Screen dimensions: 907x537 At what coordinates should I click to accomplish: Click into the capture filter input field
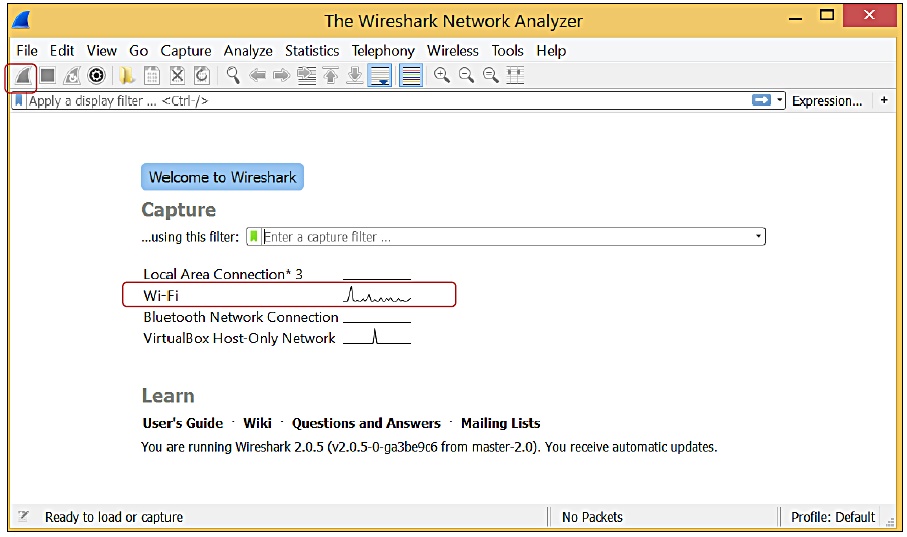[x=500, y=237]
